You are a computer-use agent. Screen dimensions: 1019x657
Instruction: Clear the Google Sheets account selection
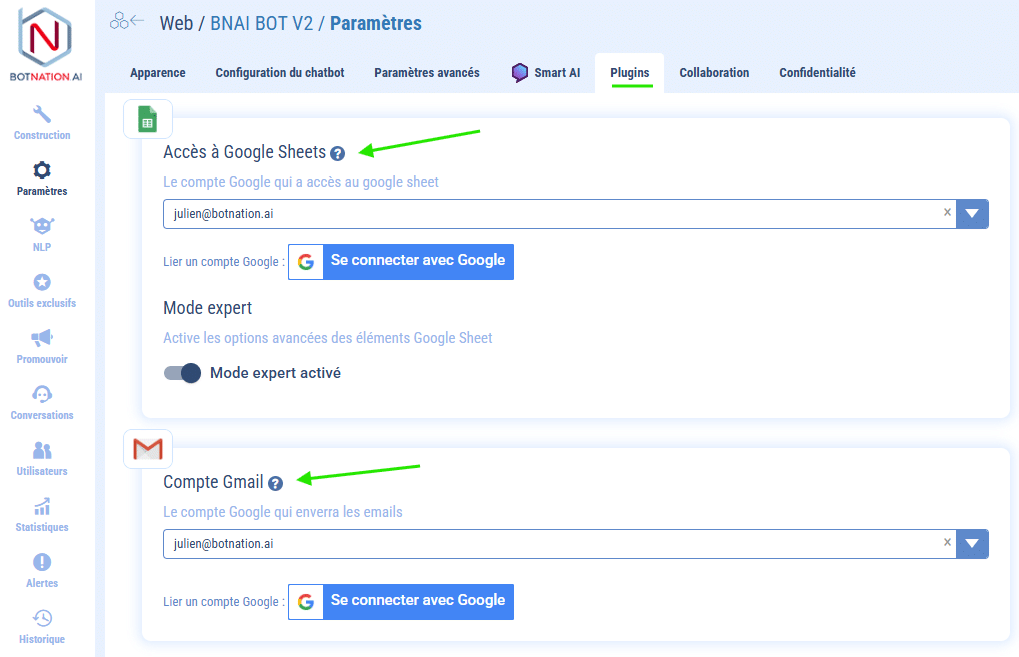[x=947, y=212]
